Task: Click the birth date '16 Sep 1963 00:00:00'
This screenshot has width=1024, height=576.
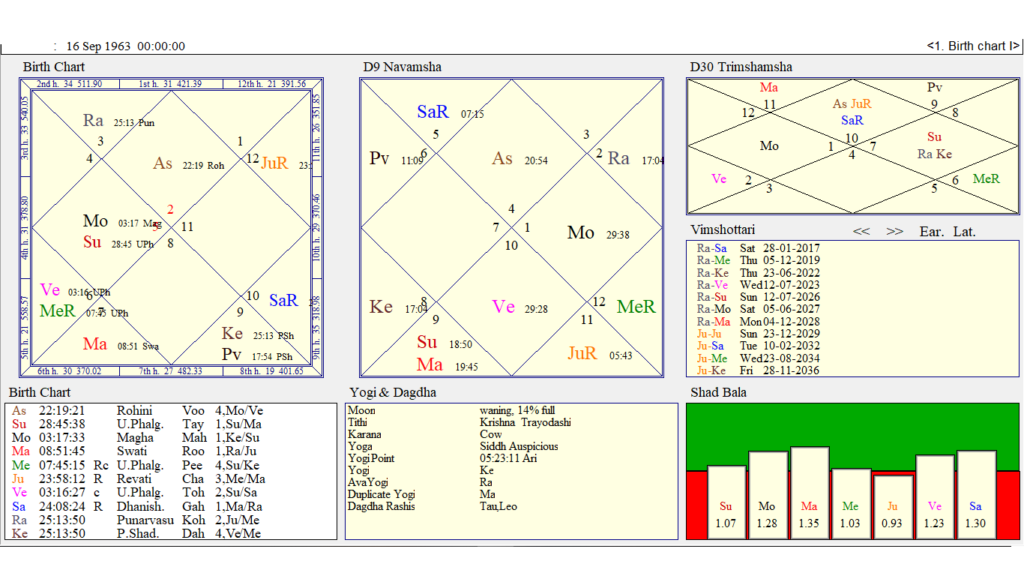Action: pos(125,46)
